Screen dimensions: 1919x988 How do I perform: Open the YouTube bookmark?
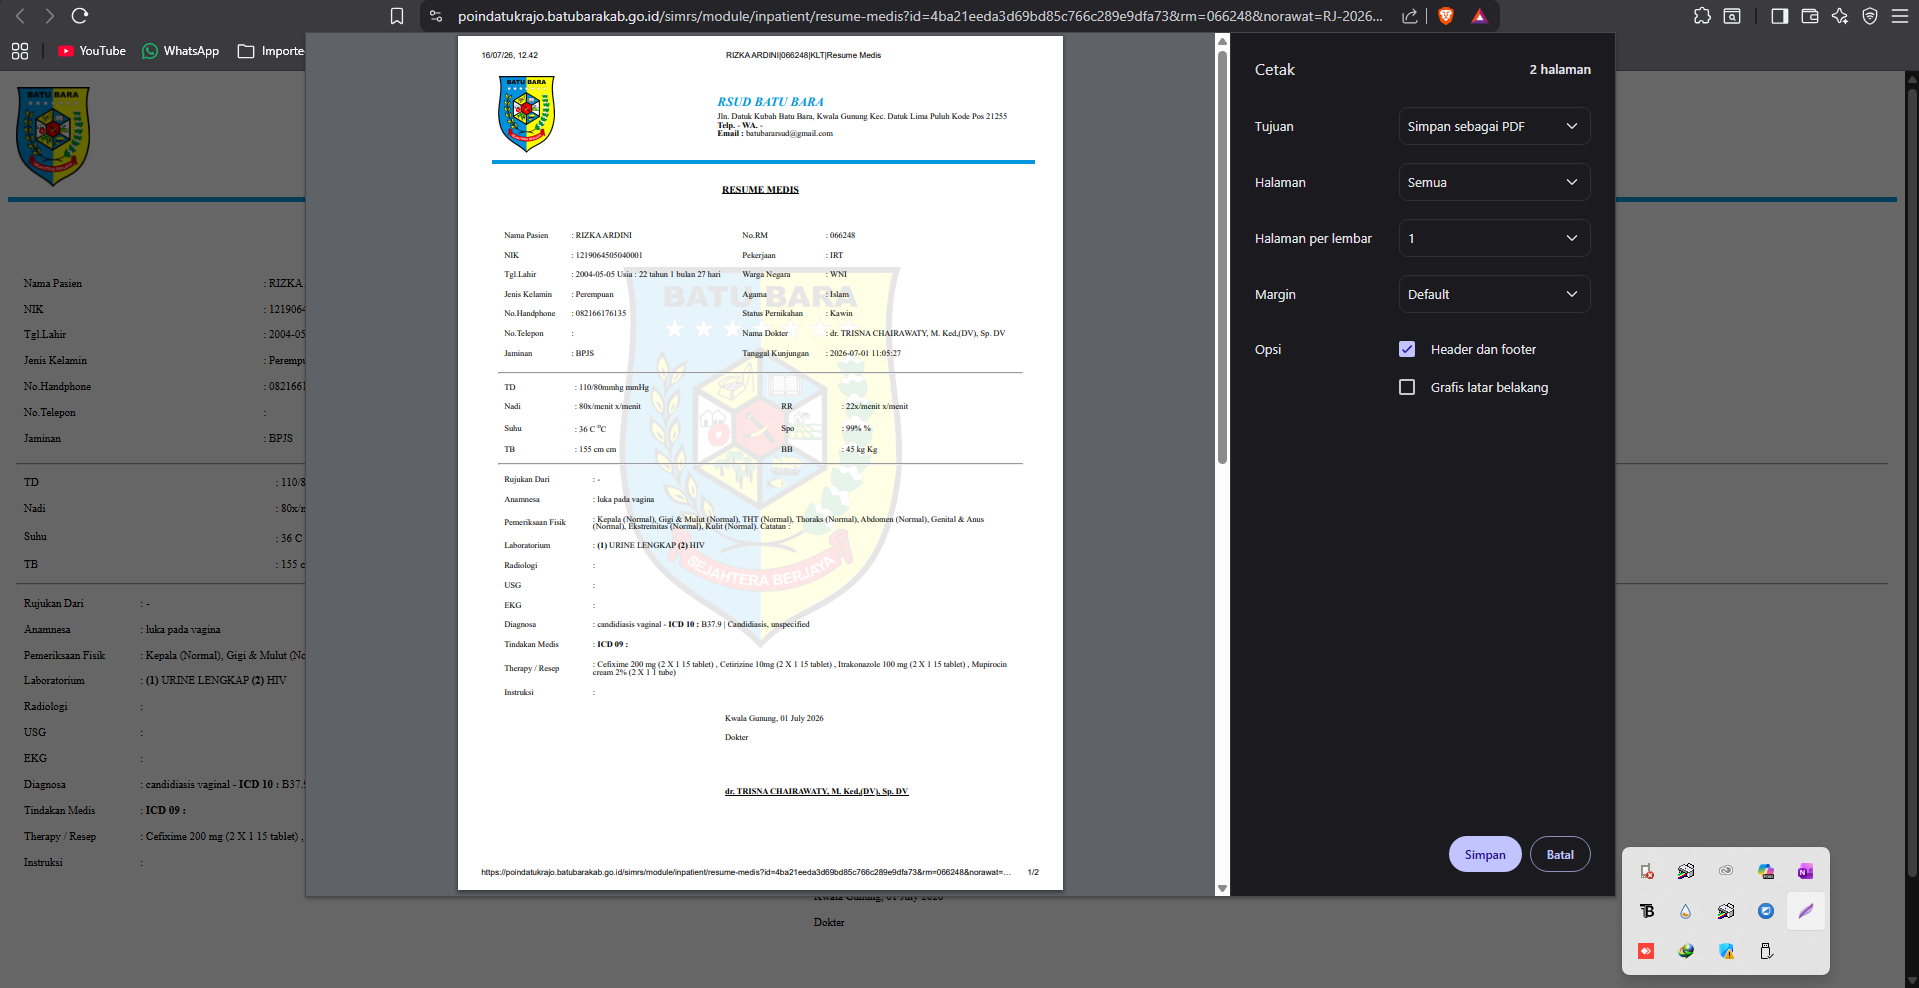91,51
